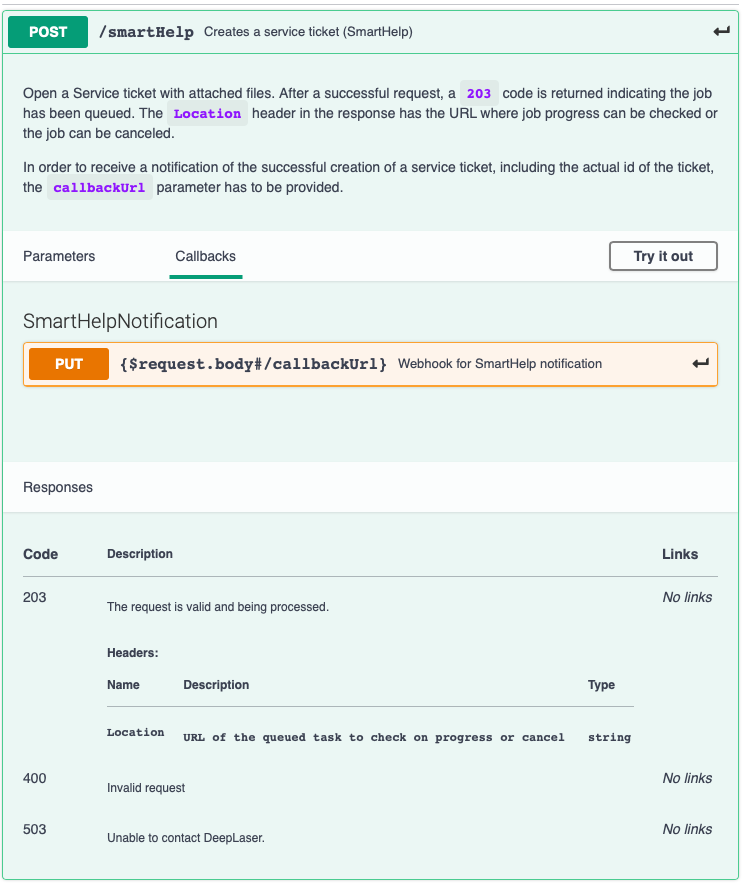
Task: Collapse the PUT webhook using its arrow icon
Action: click(697, 363)
